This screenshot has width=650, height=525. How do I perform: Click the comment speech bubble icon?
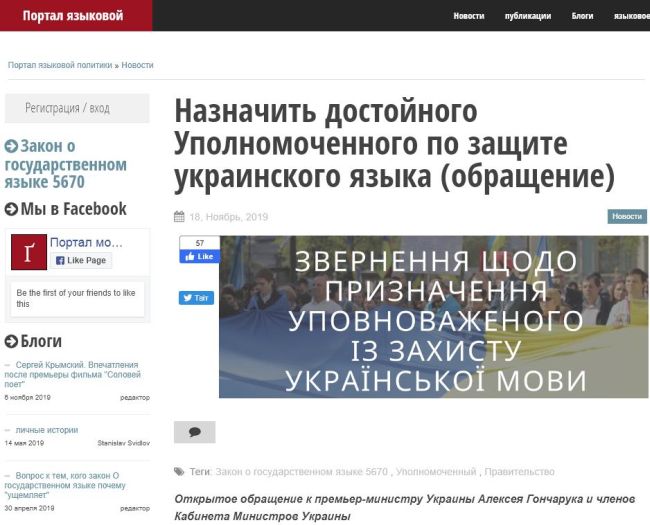[x=194, y=432]
